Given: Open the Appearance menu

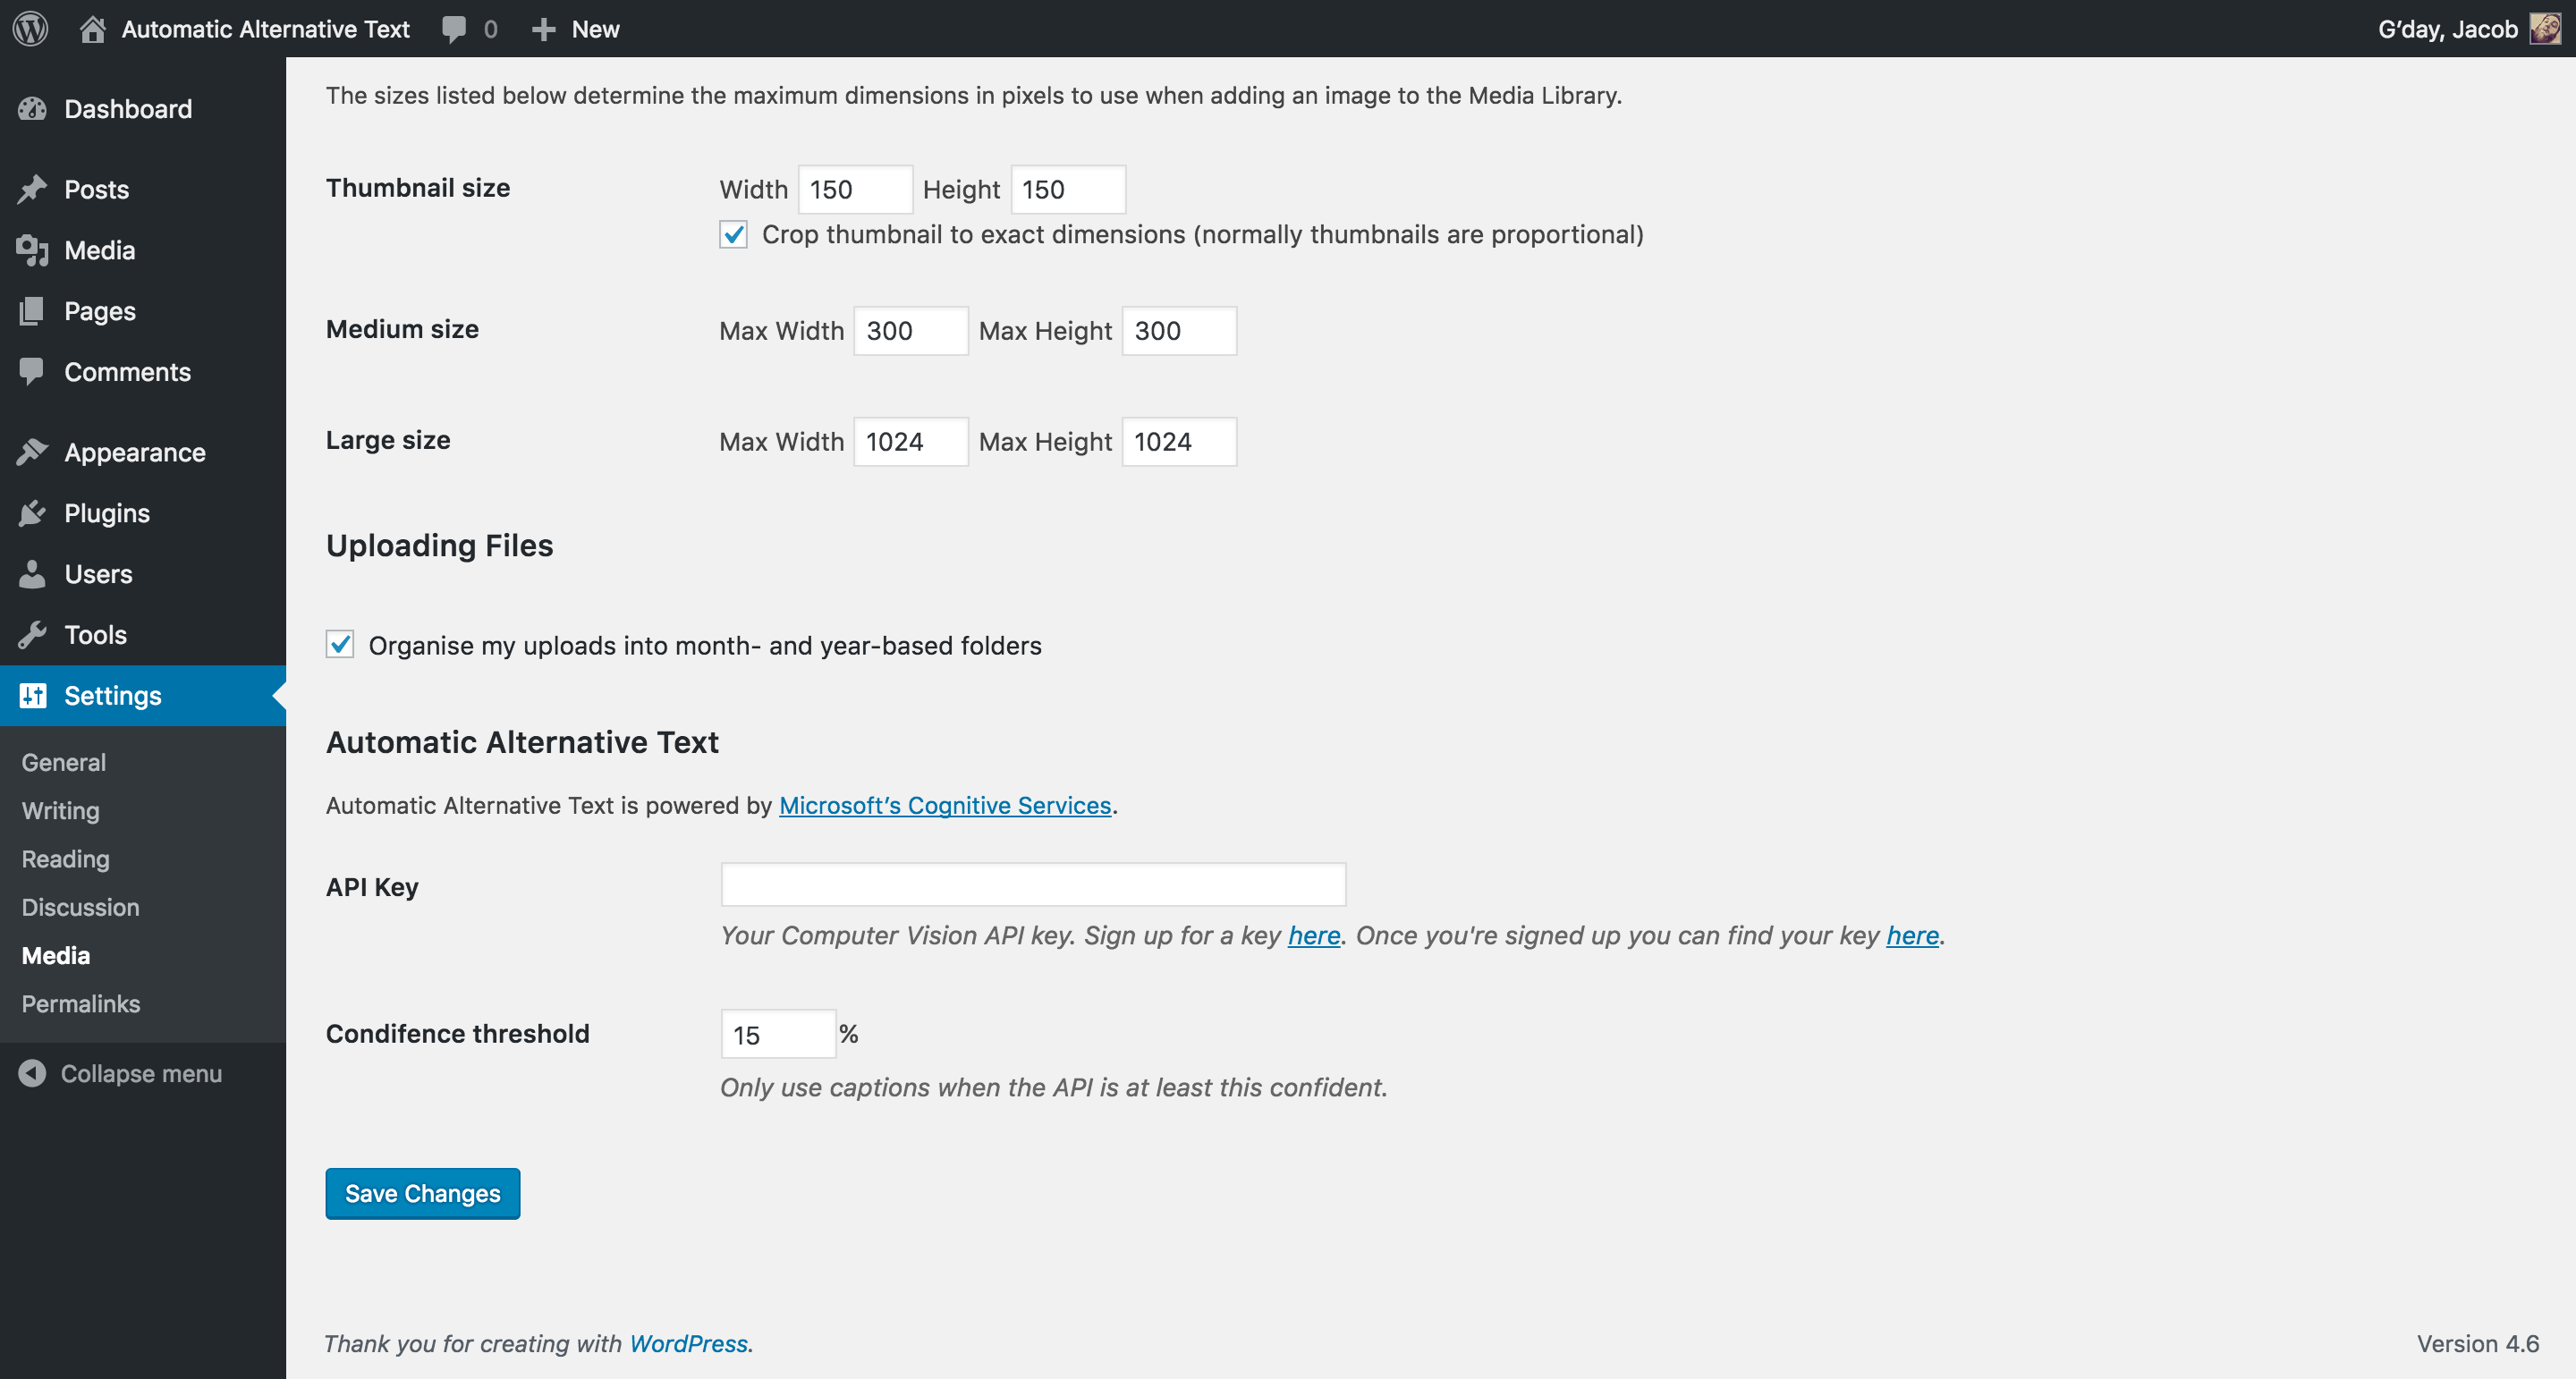Looking at the screenshot, I should [x=134, y=453].
